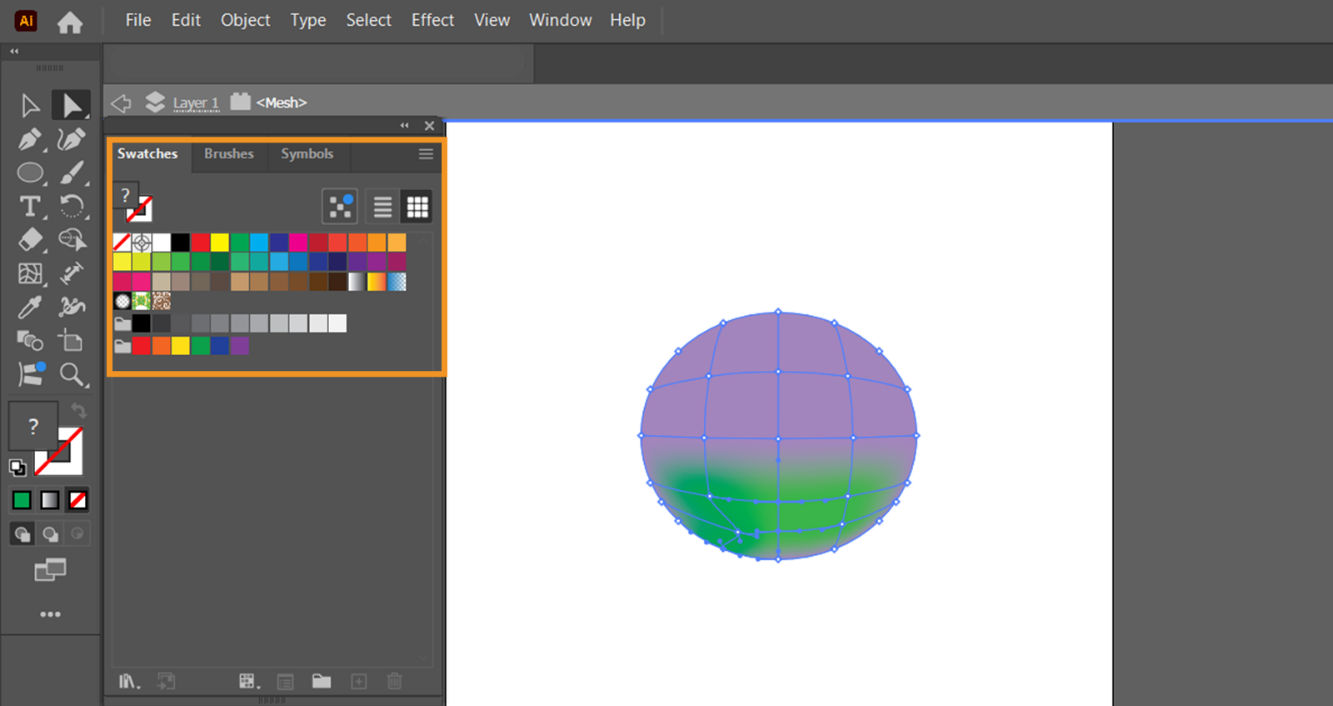Open the bright colors group folder
Image resolution: width=1333 pixels, height=706 pixels.
[122, 346]
